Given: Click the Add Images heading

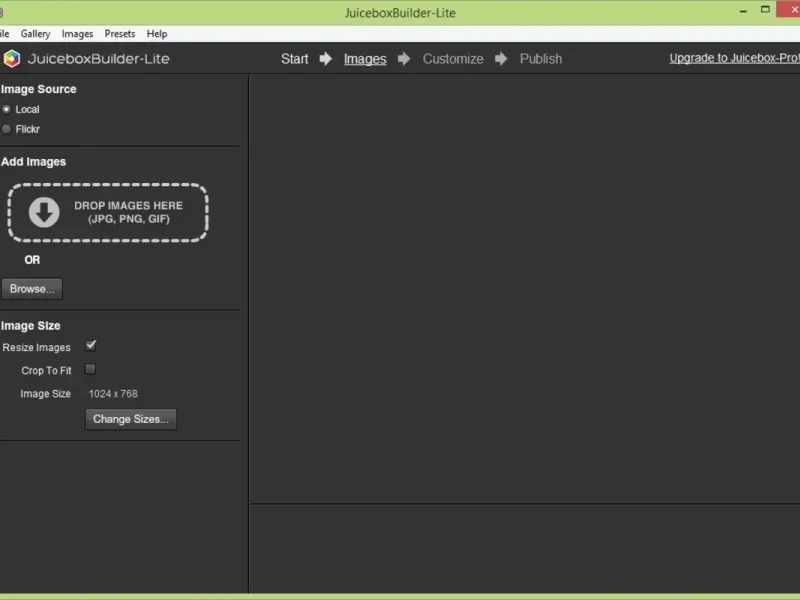Looking at the screenshot, I should pos(34,162).
